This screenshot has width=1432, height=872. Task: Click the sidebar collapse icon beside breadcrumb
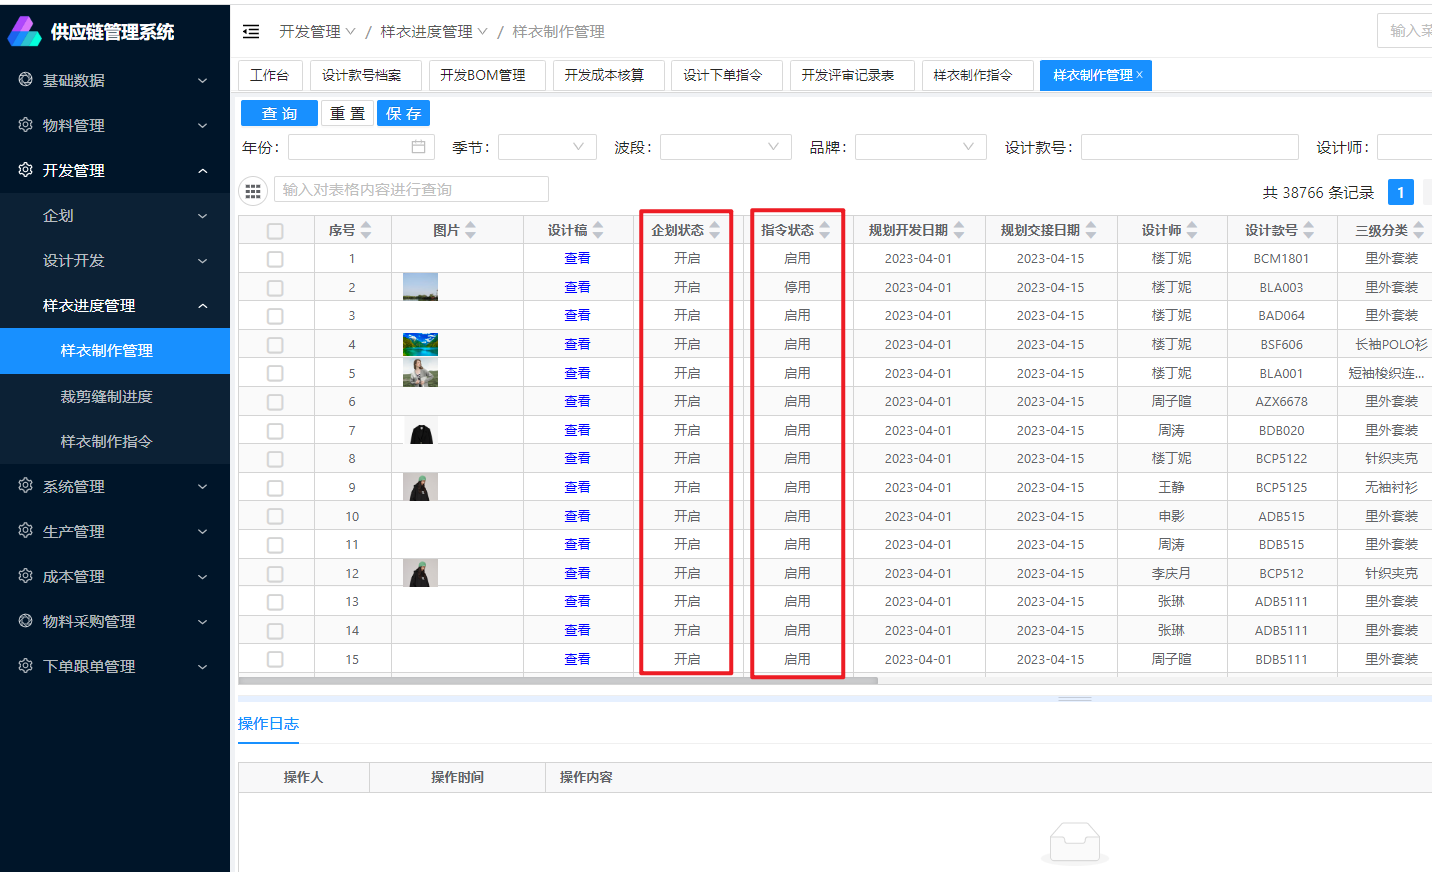tap(251, 32)
